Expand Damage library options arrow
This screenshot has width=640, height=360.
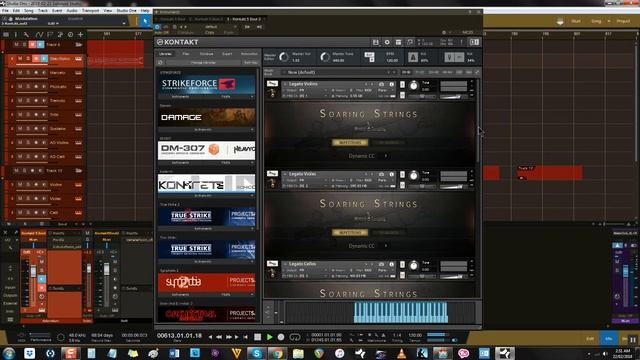coord(252,130)
